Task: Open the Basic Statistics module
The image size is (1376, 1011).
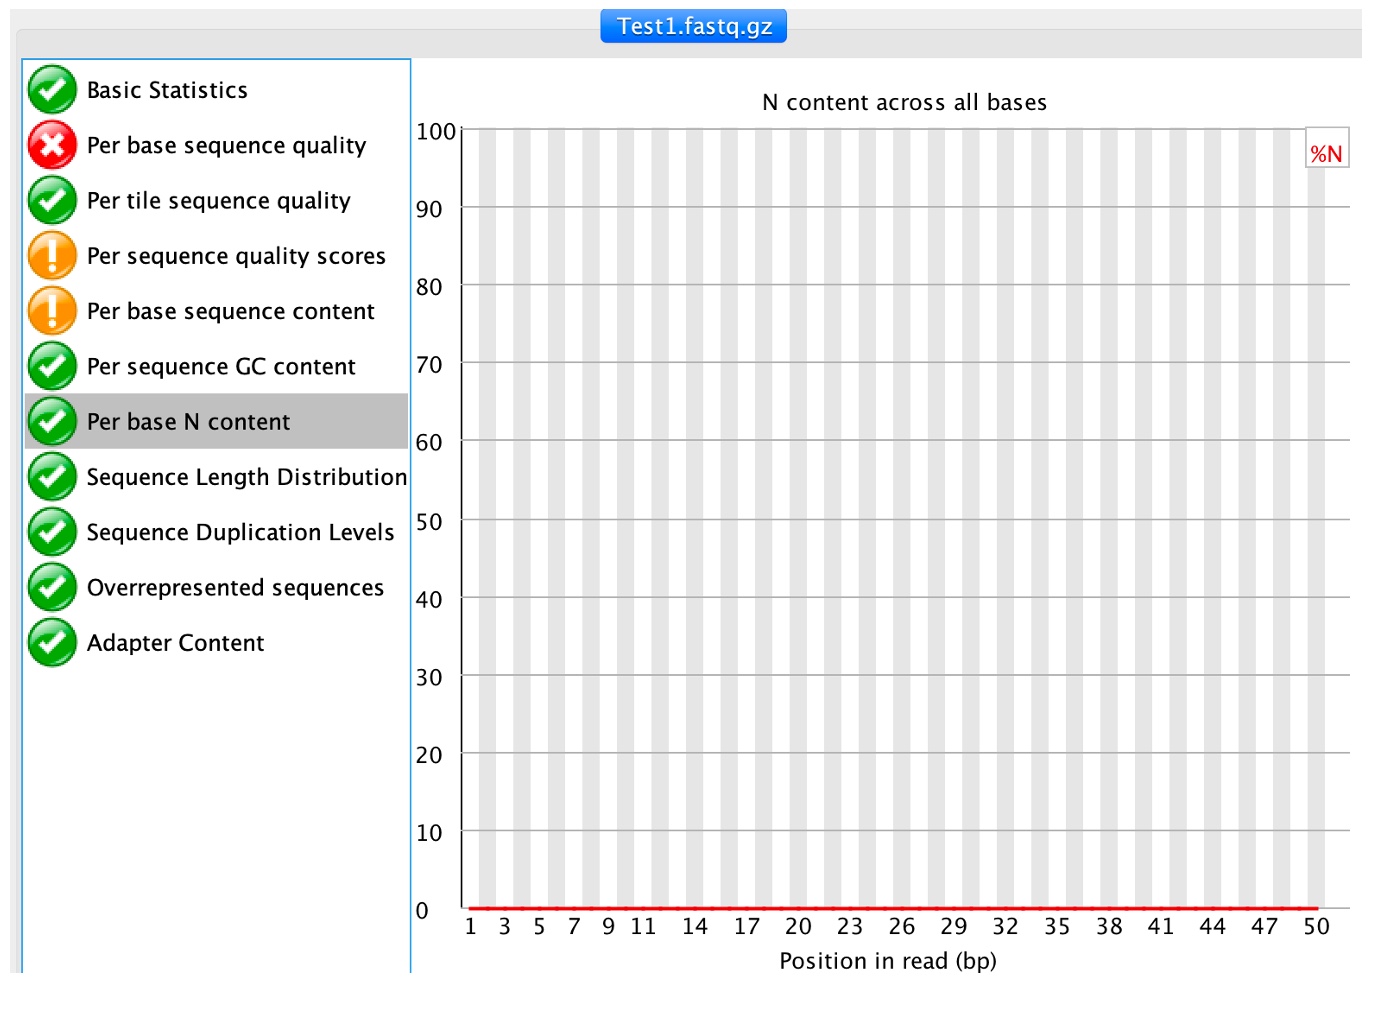Action: point(167,90)
